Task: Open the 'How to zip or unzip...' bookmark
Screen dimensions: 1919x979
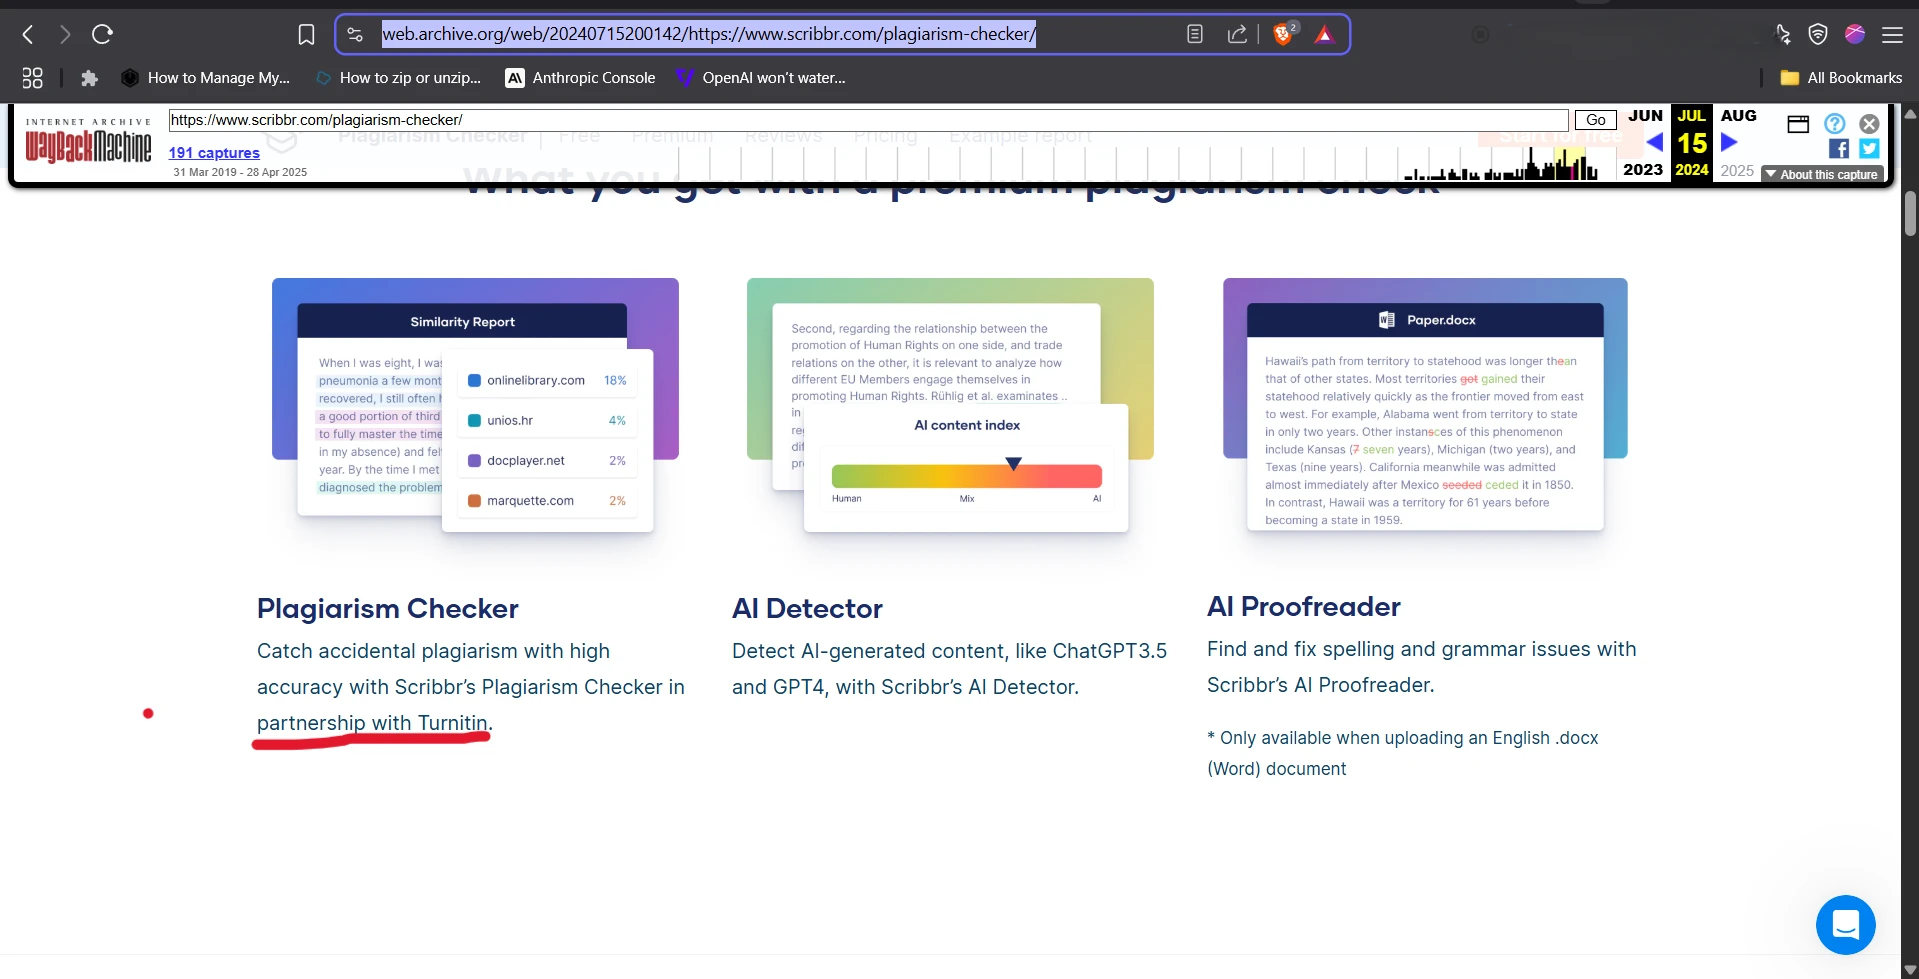Action: [398, 78]
